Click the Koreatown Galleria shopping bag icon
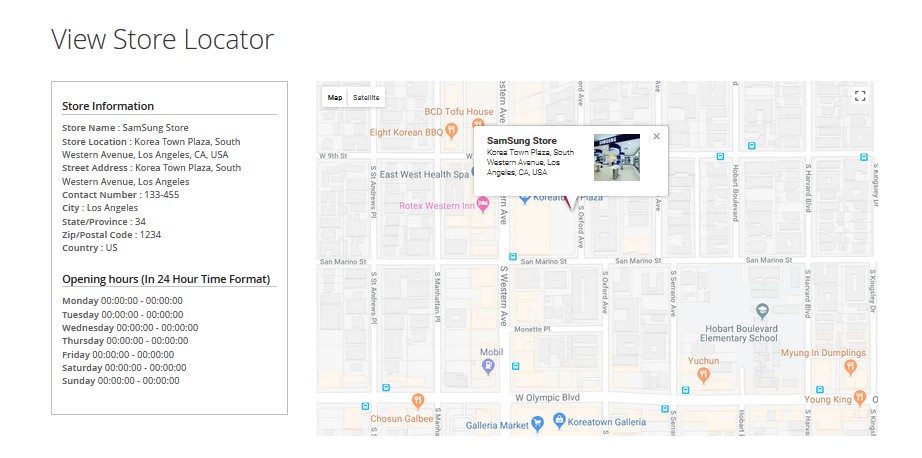The height and width of the screenshot is (458, 922). click(x=557, y=424)
